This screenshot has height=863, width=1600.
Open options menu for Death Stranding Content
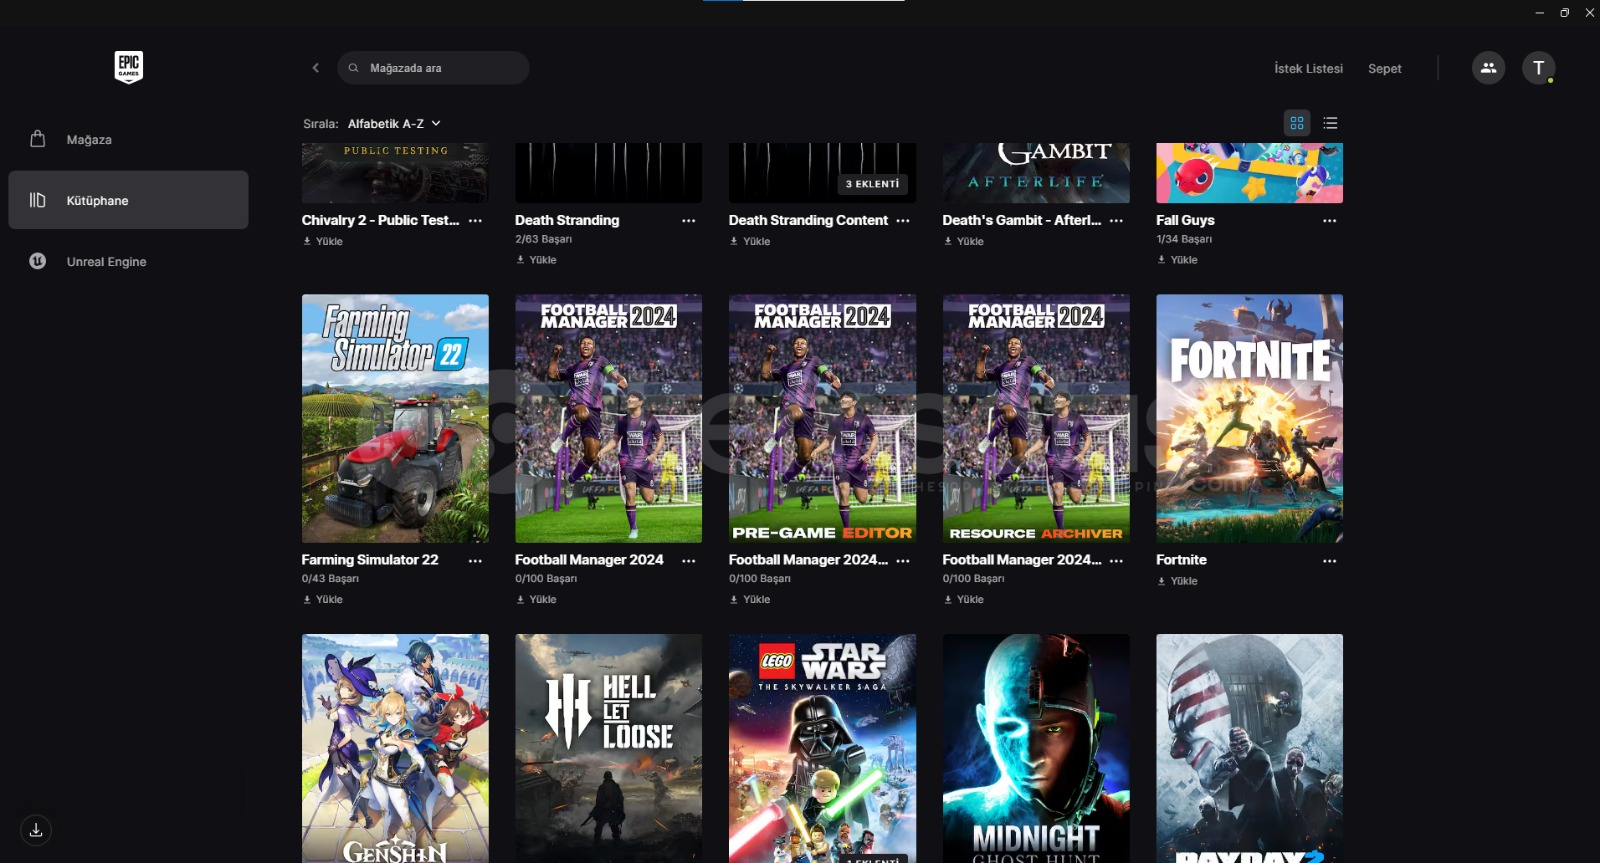coord(903,221)
